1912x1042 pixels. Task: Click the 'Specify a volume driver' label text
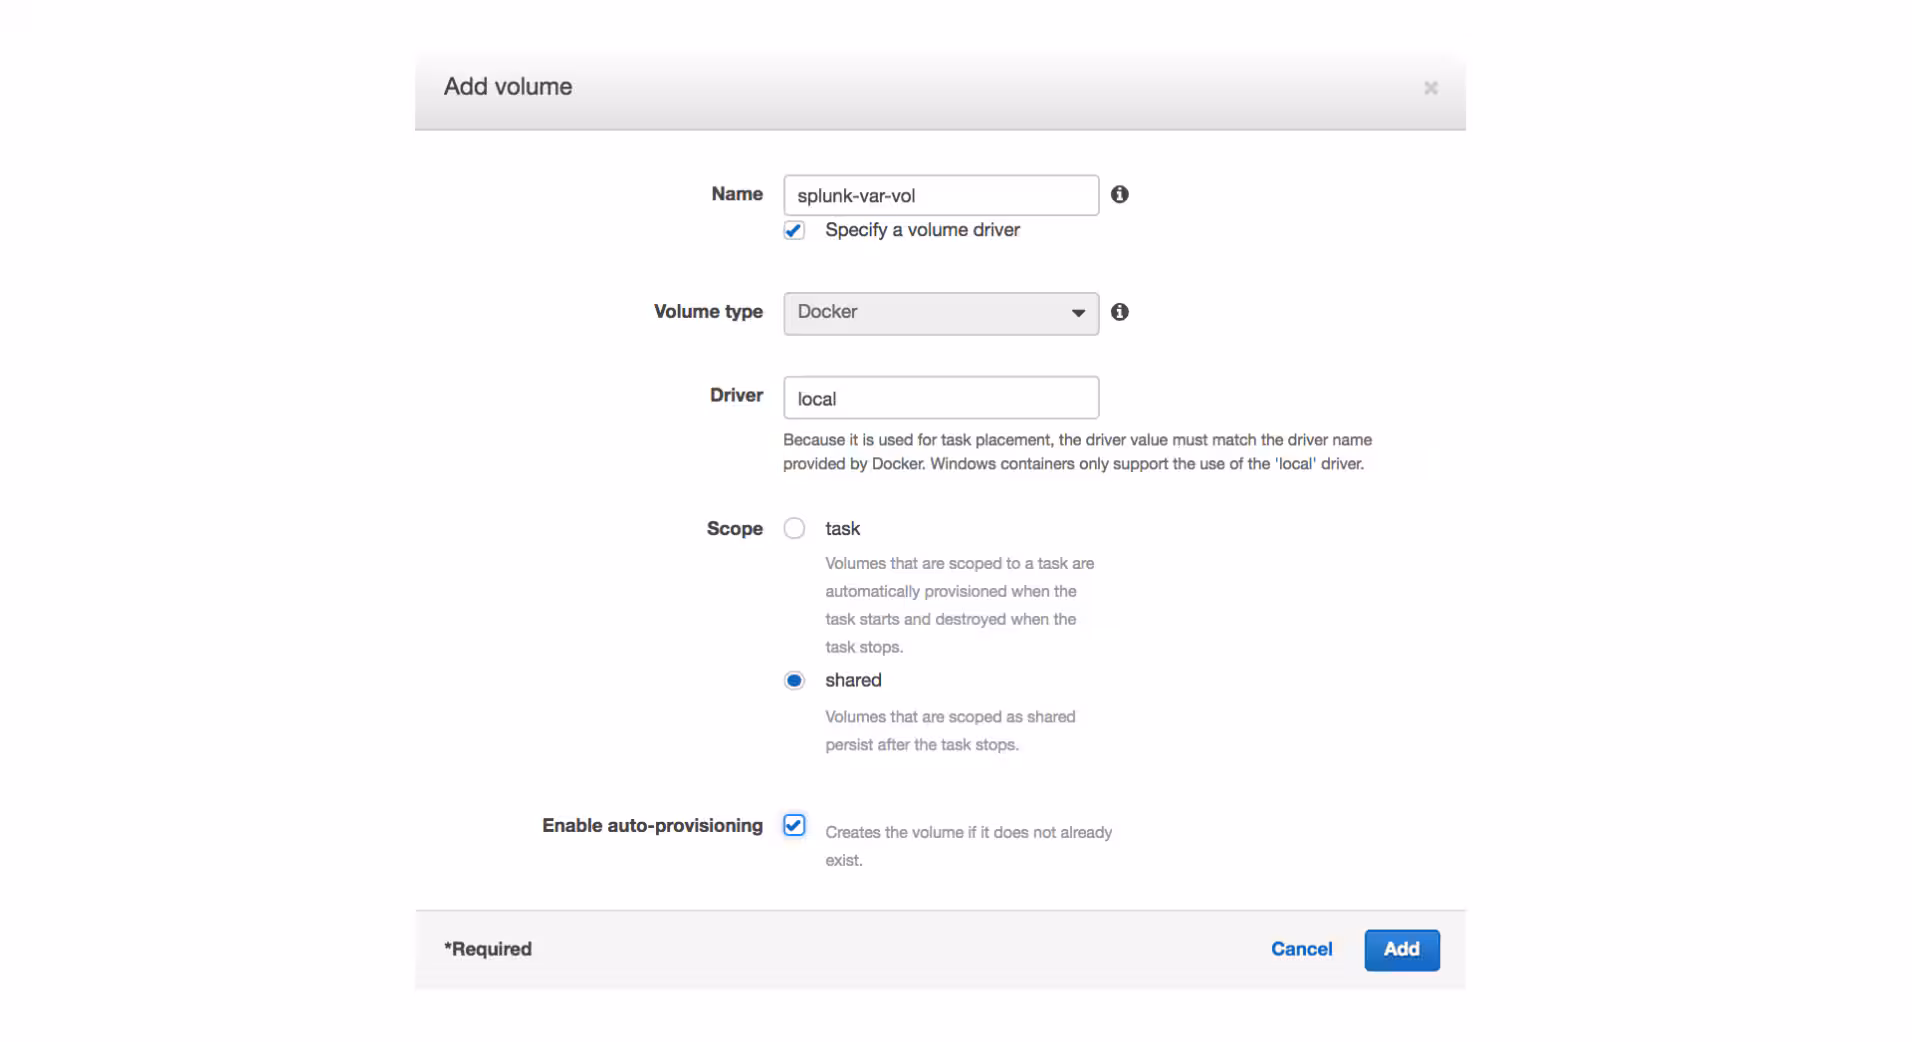point(921,230)
